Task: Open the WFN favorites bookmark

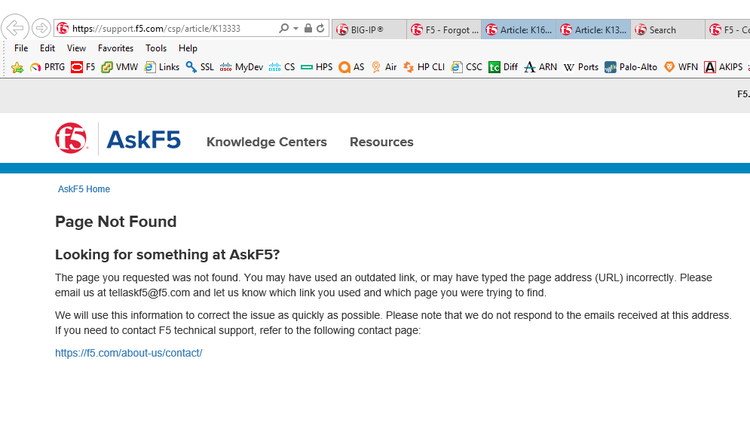Action: (x=682, y=67)
